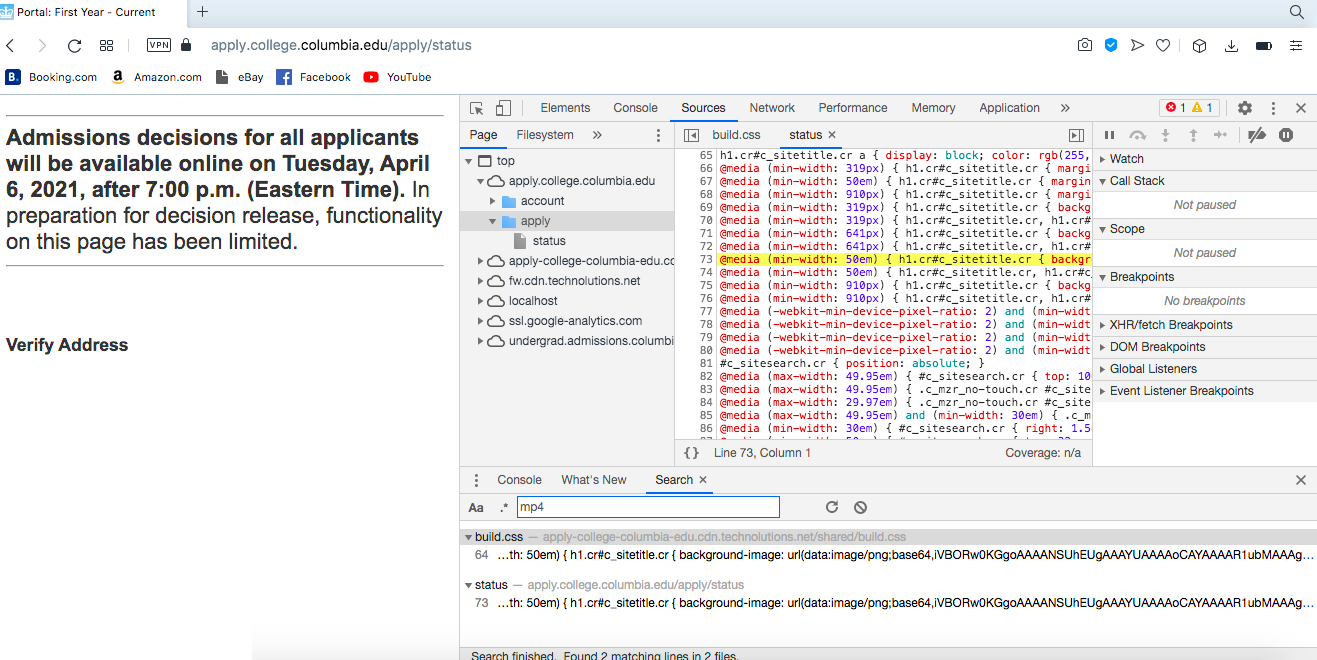This screenshot has width=1317, height=660.
Task: Open DevTools settings gear
Action: 1245,108
